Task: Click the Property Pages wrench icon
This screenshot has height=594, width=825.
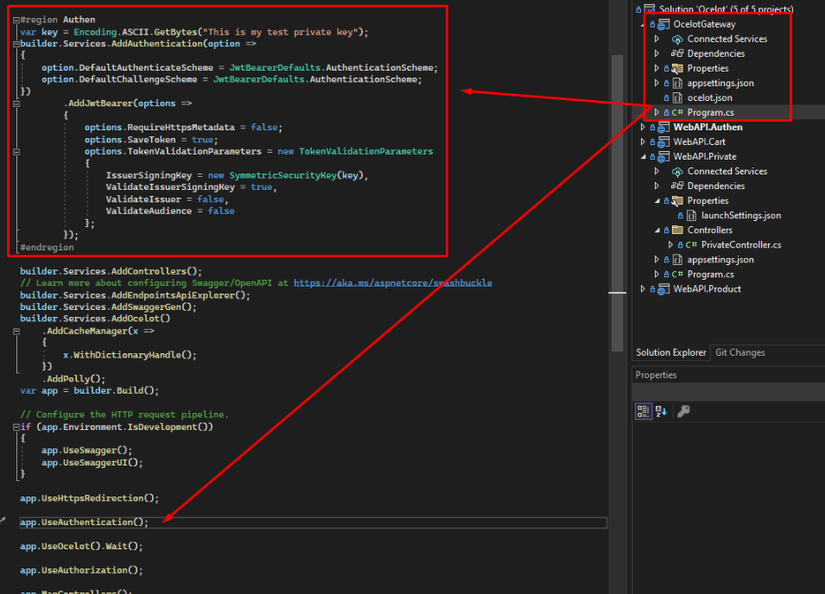Action: (x=684, y=411)
